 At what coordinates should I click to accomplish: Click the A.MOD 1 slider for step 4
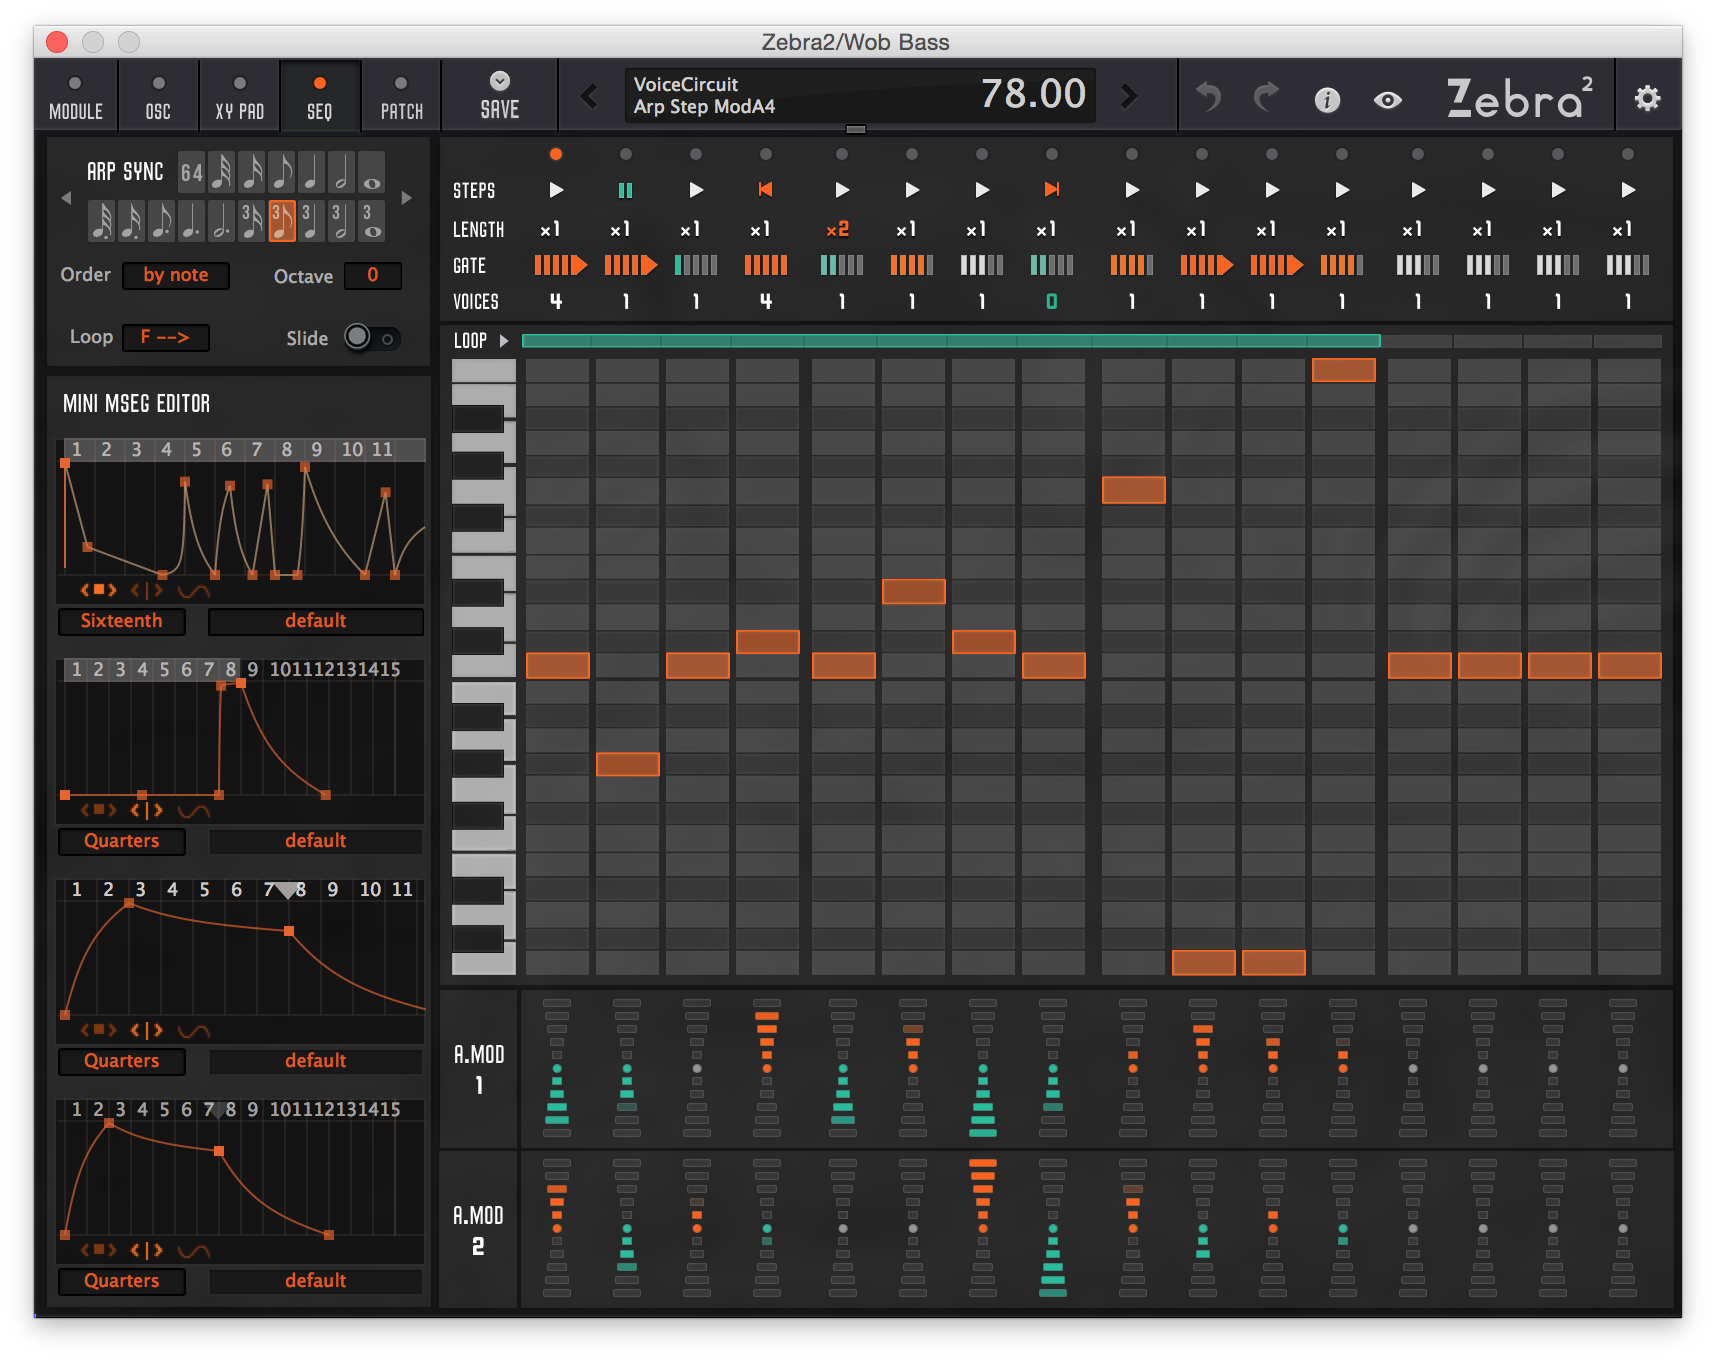coord(767,1067)
